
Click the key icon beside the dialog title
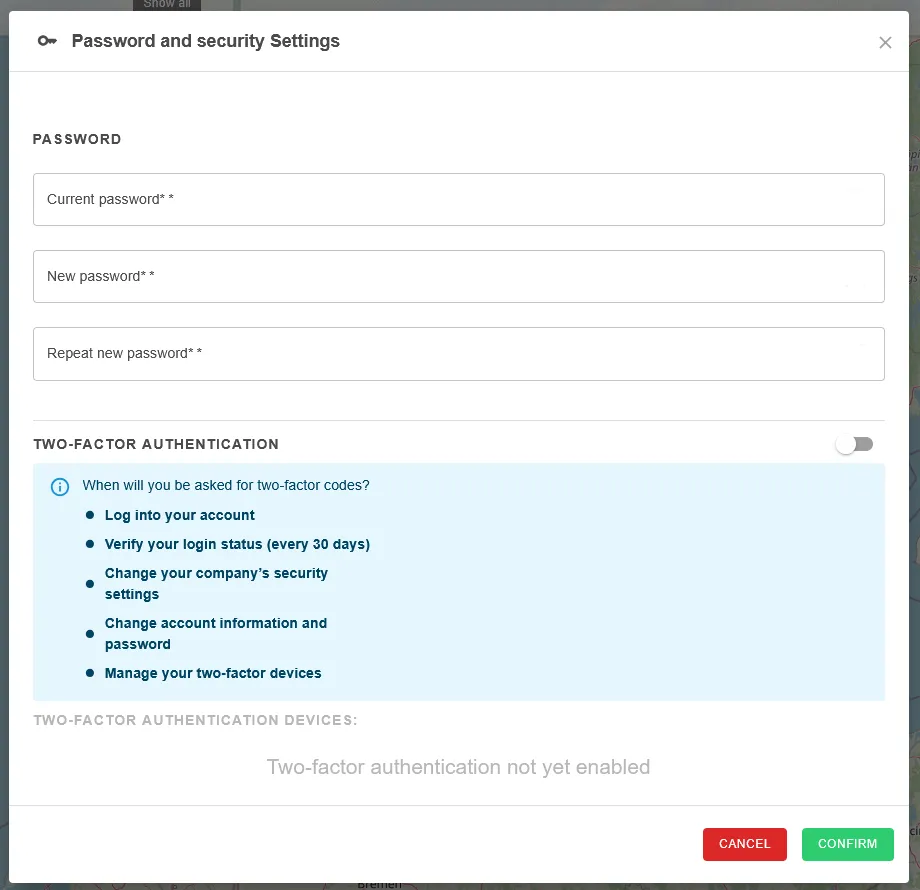pyautogui.click(x=47, y=41)
